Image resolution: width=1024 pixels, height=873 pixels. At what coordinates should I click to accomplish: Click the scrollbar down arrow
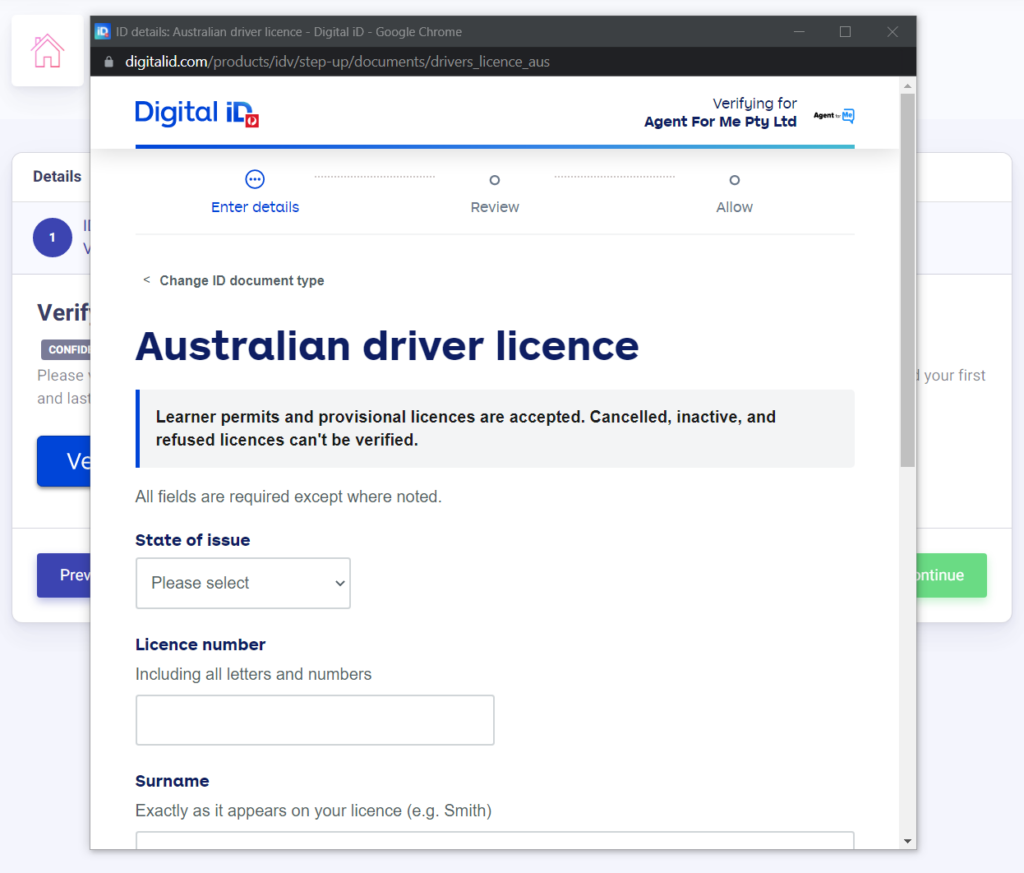pos(907,841)
